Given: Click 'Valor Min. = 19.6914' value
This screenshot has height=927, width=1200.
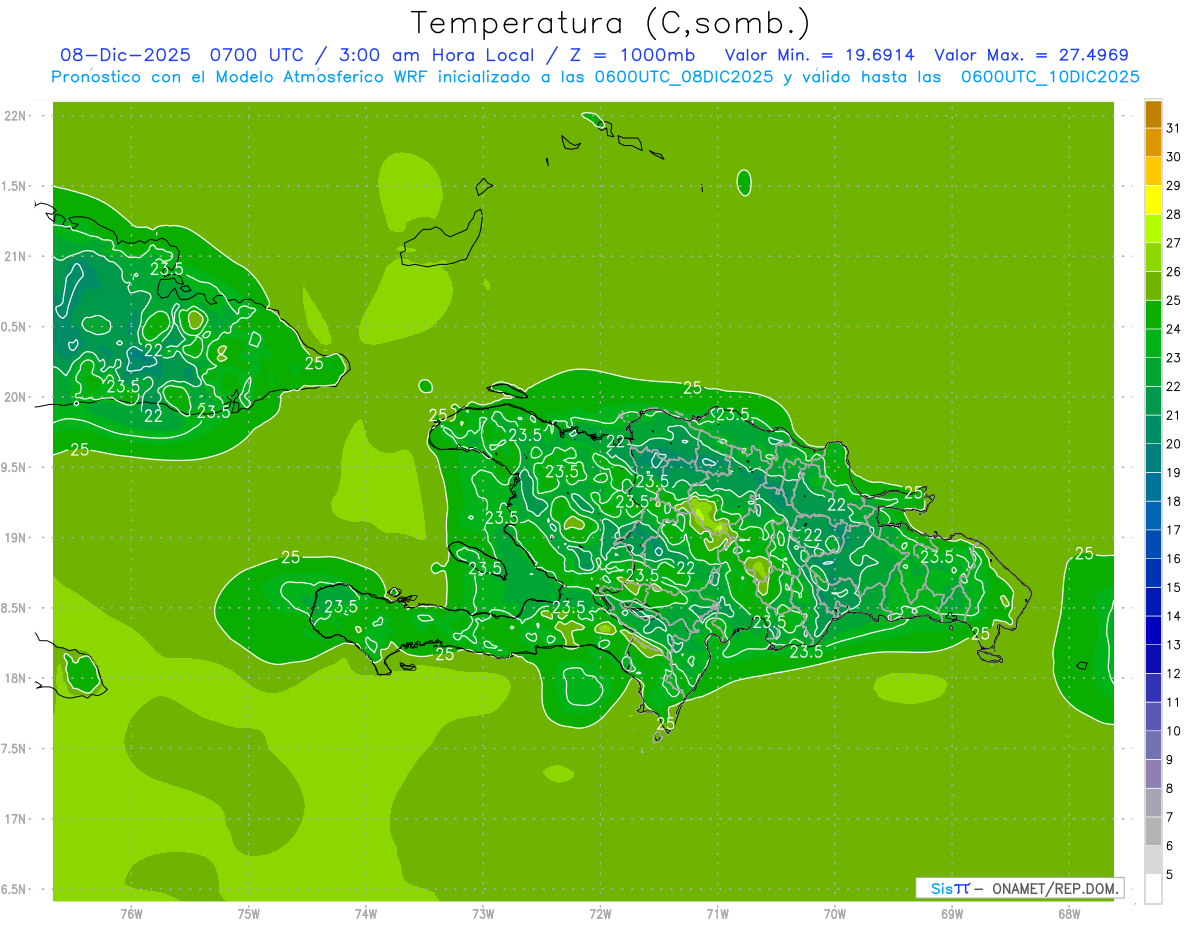Looking at the screenshot, I should pyautogui.click(x=820, y=55).
